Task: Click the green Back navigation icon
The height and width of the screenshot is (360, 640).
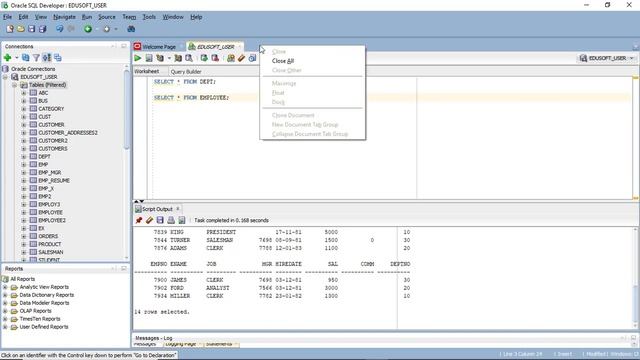Action: (88, 29)
